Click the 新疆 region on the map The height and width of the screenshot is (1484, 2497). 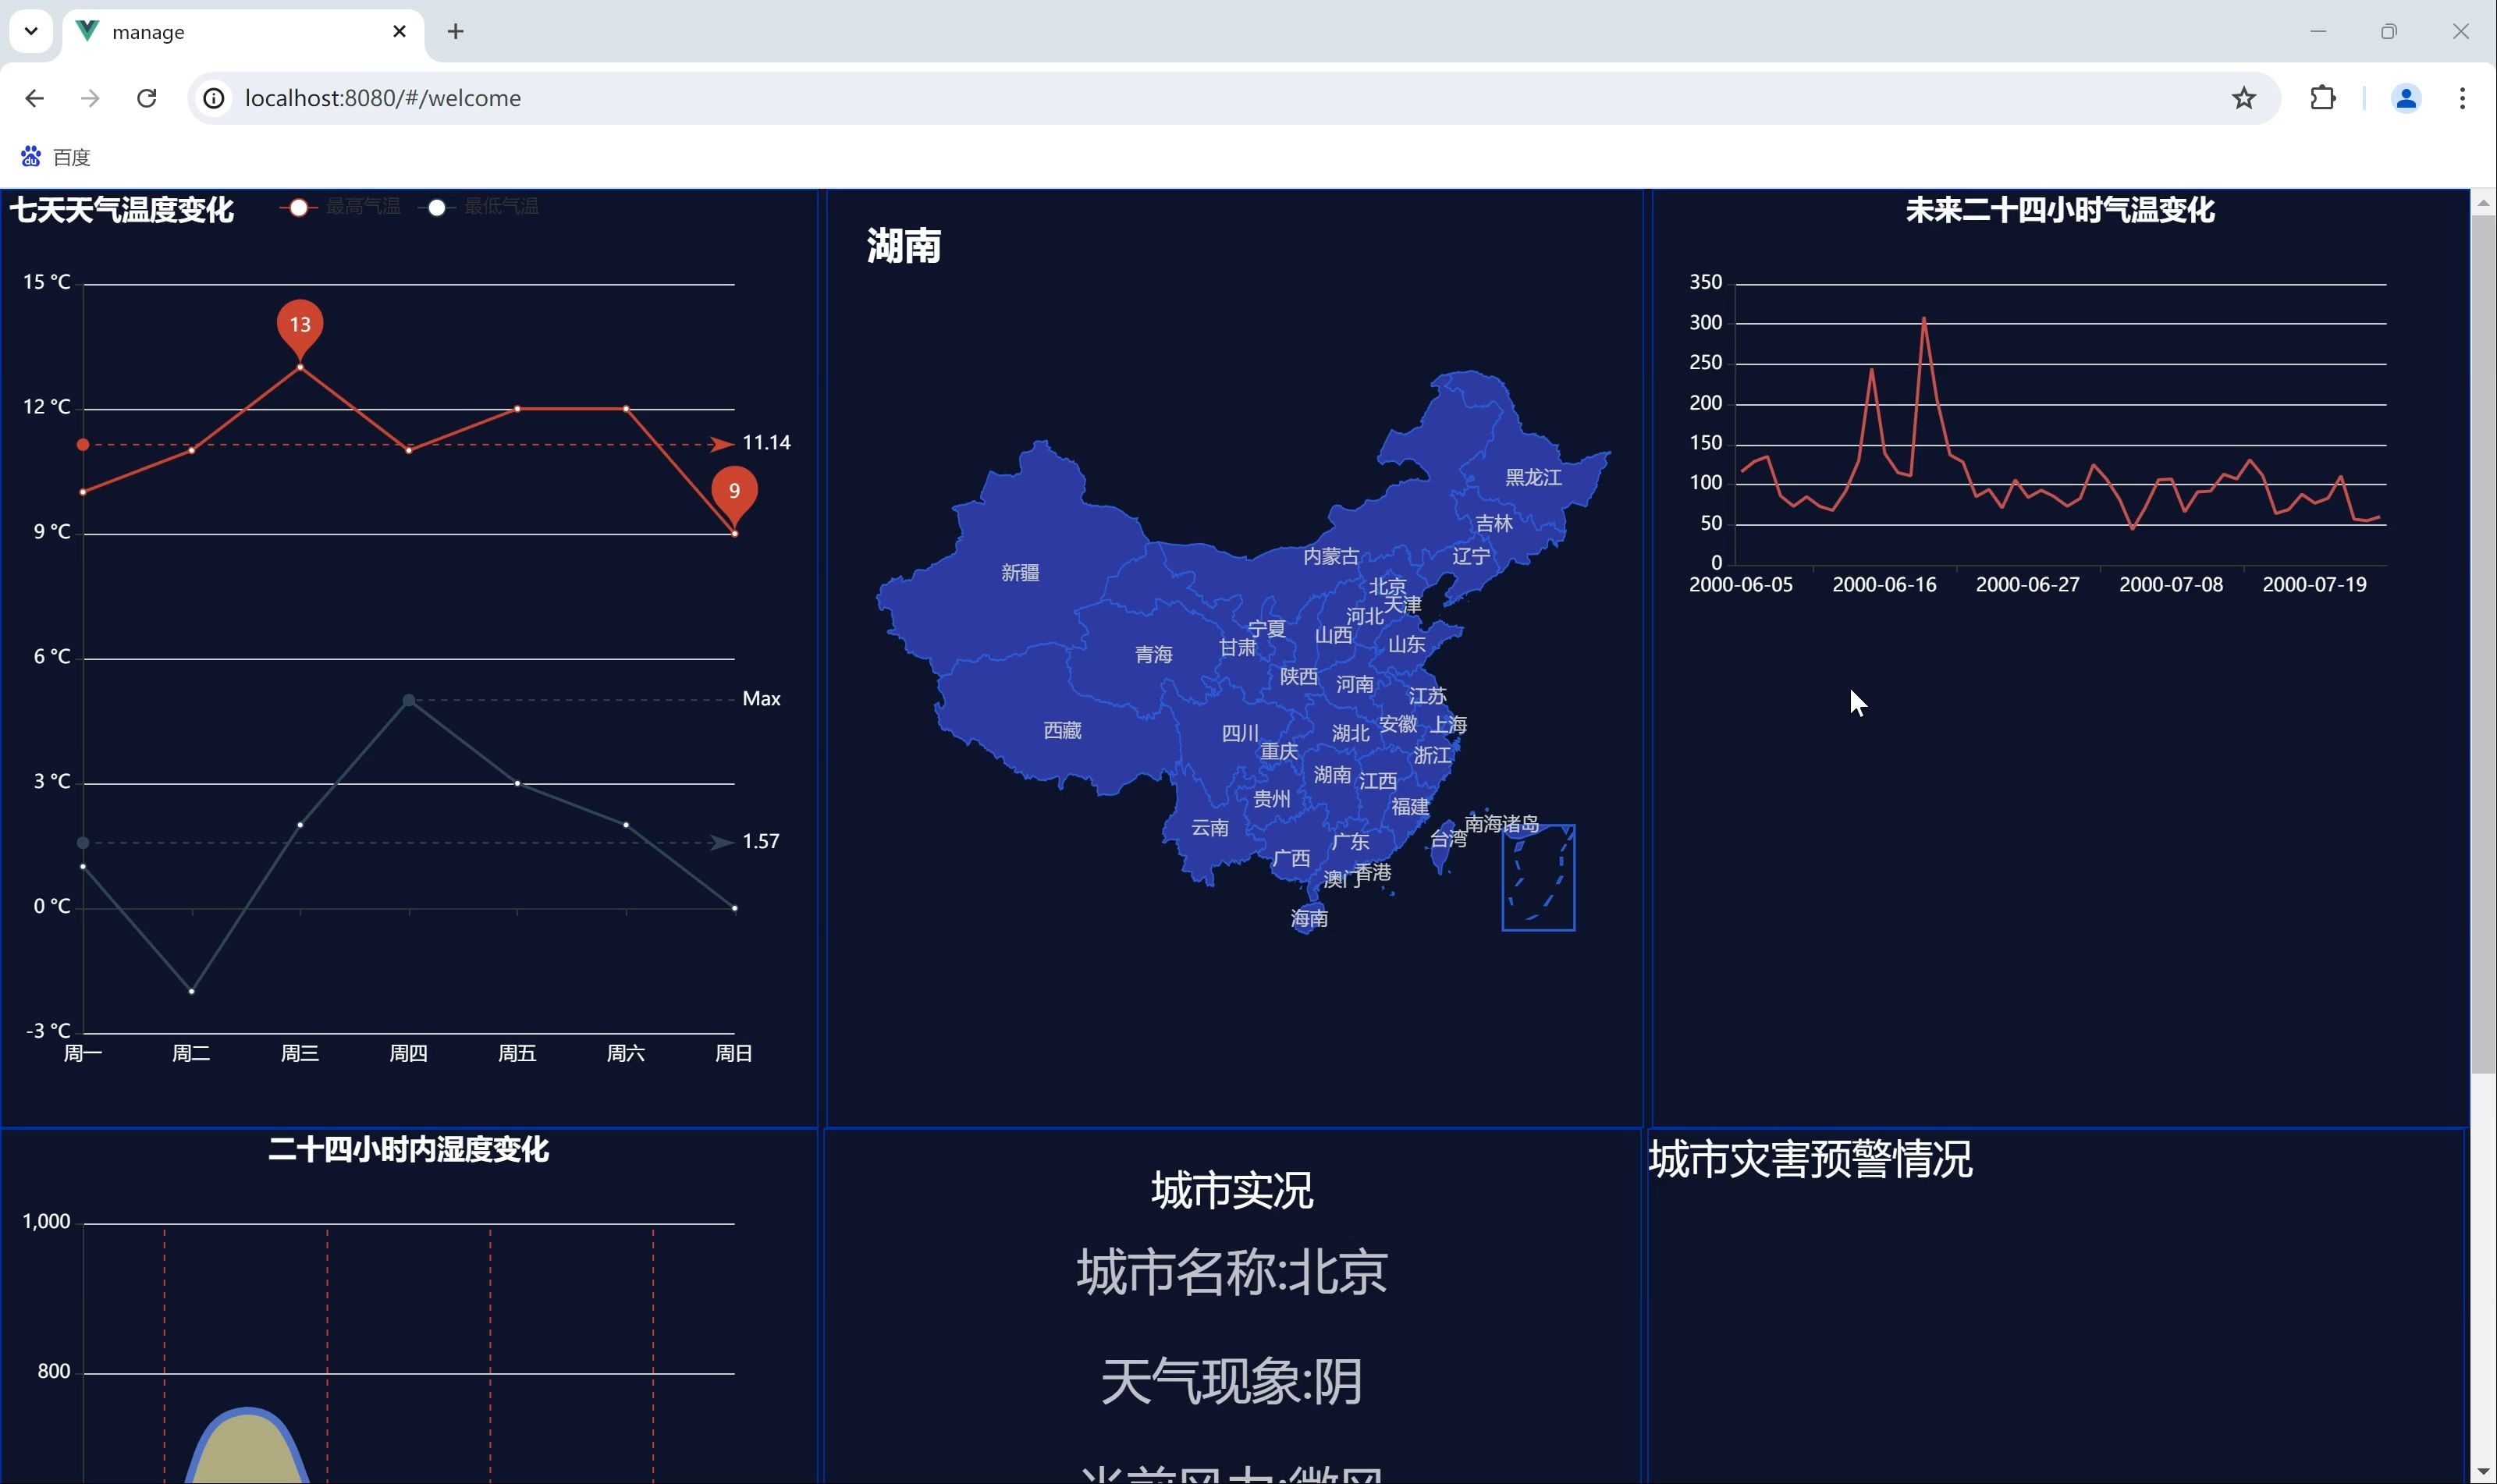[1019, 572]
